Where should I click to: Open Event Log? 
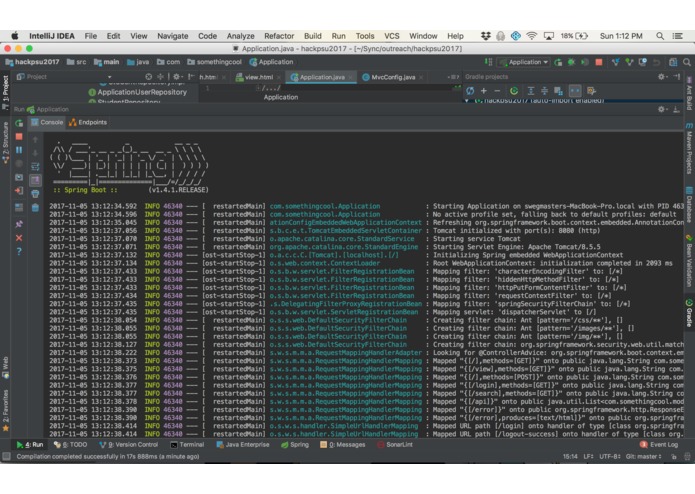pyautogui.click(x=659, y=444)
